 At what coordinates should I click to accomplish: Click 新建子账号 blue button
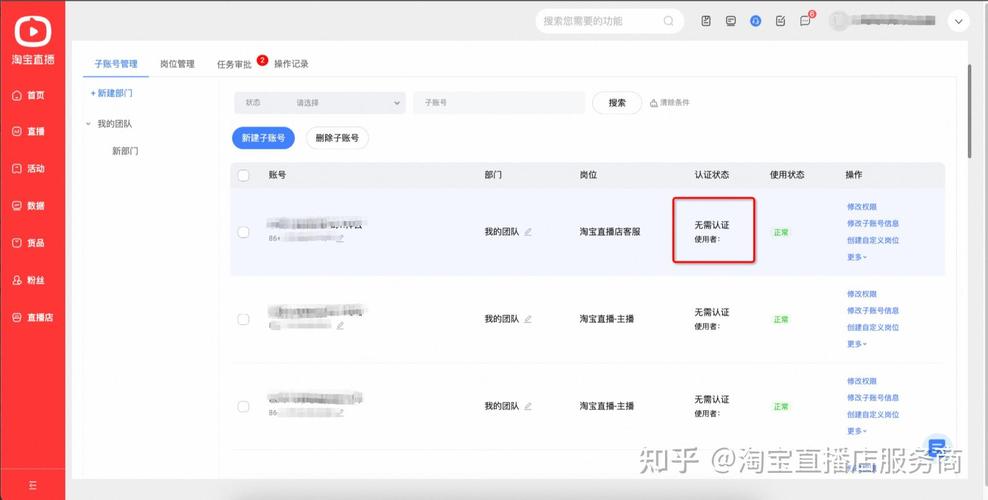click(263, 138)
